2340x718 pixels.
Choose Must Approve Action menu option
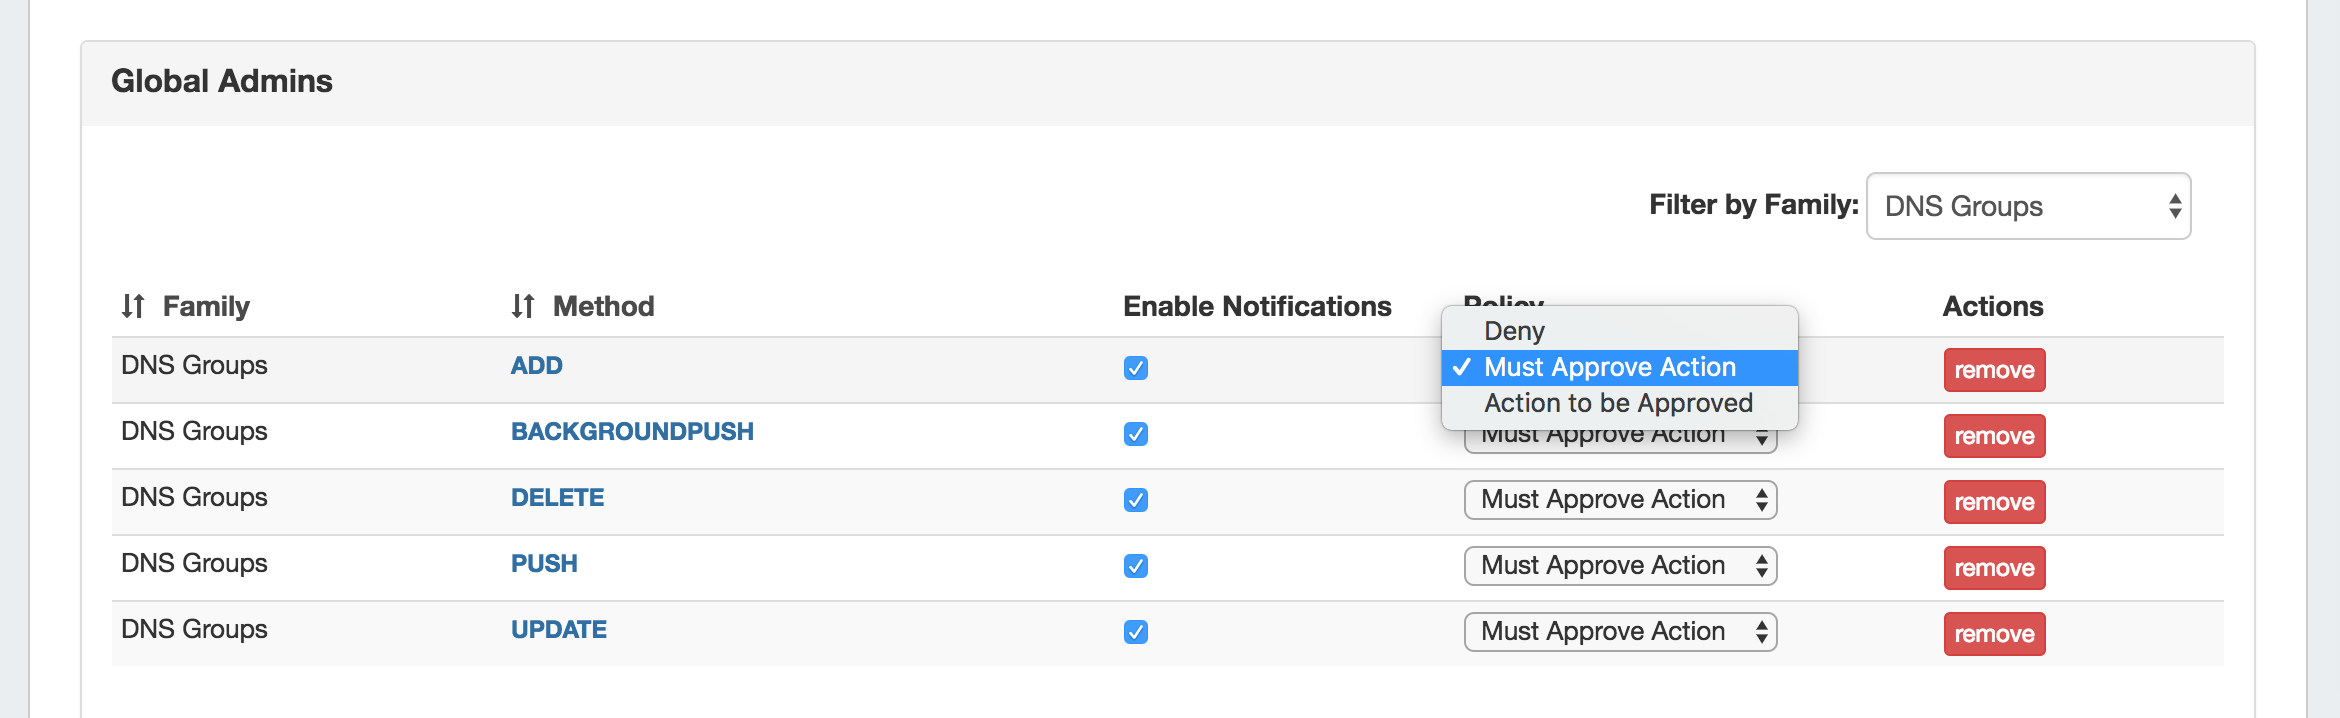coord(1609,367)
